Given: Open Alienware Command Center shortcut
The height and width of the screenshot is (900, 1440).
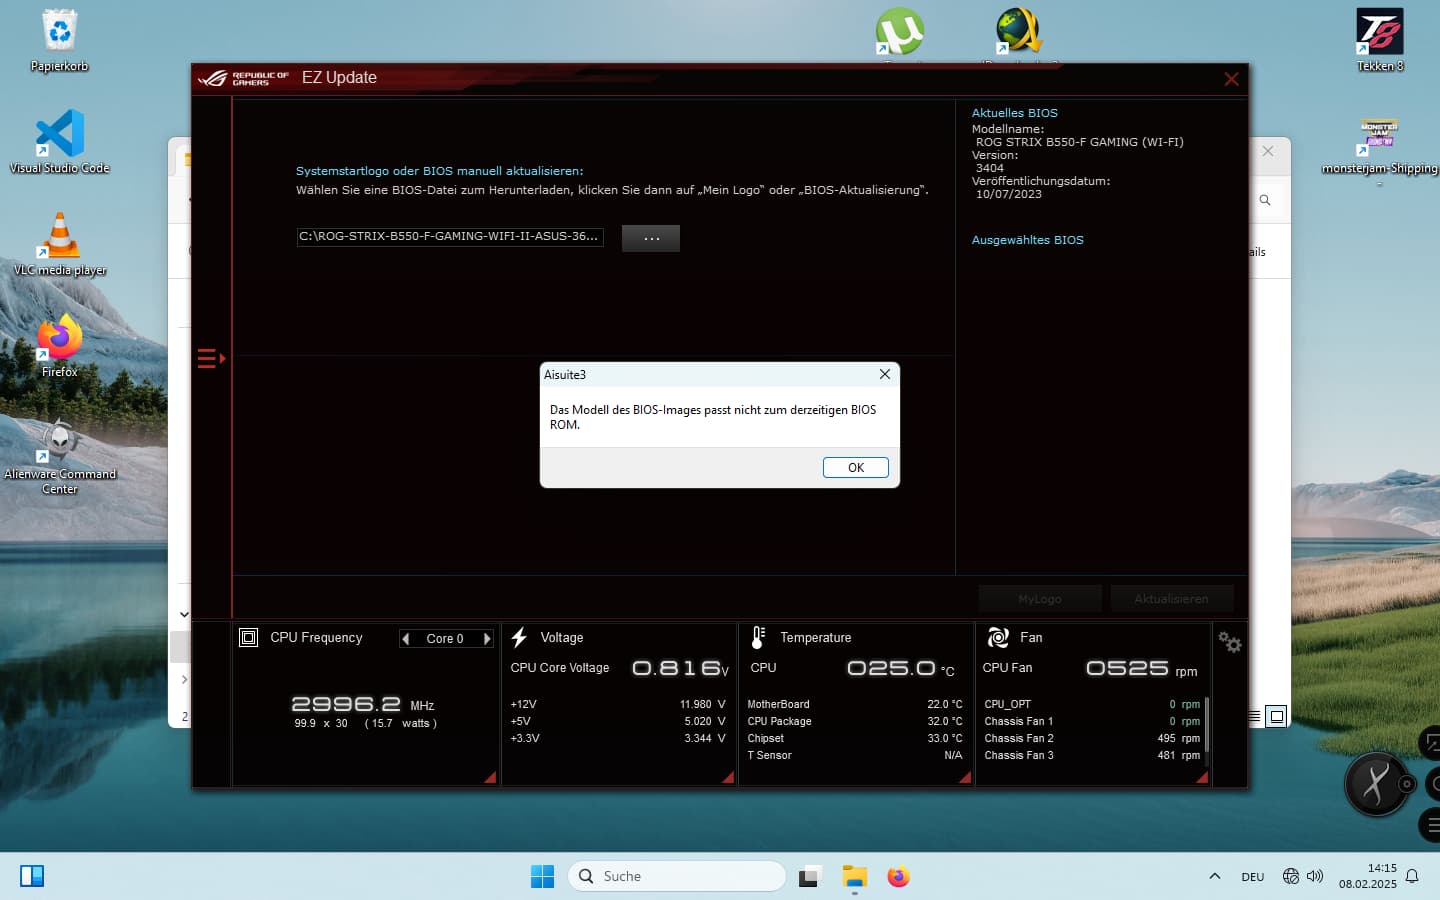Looking at the screenshot, I should pos(59,455).
